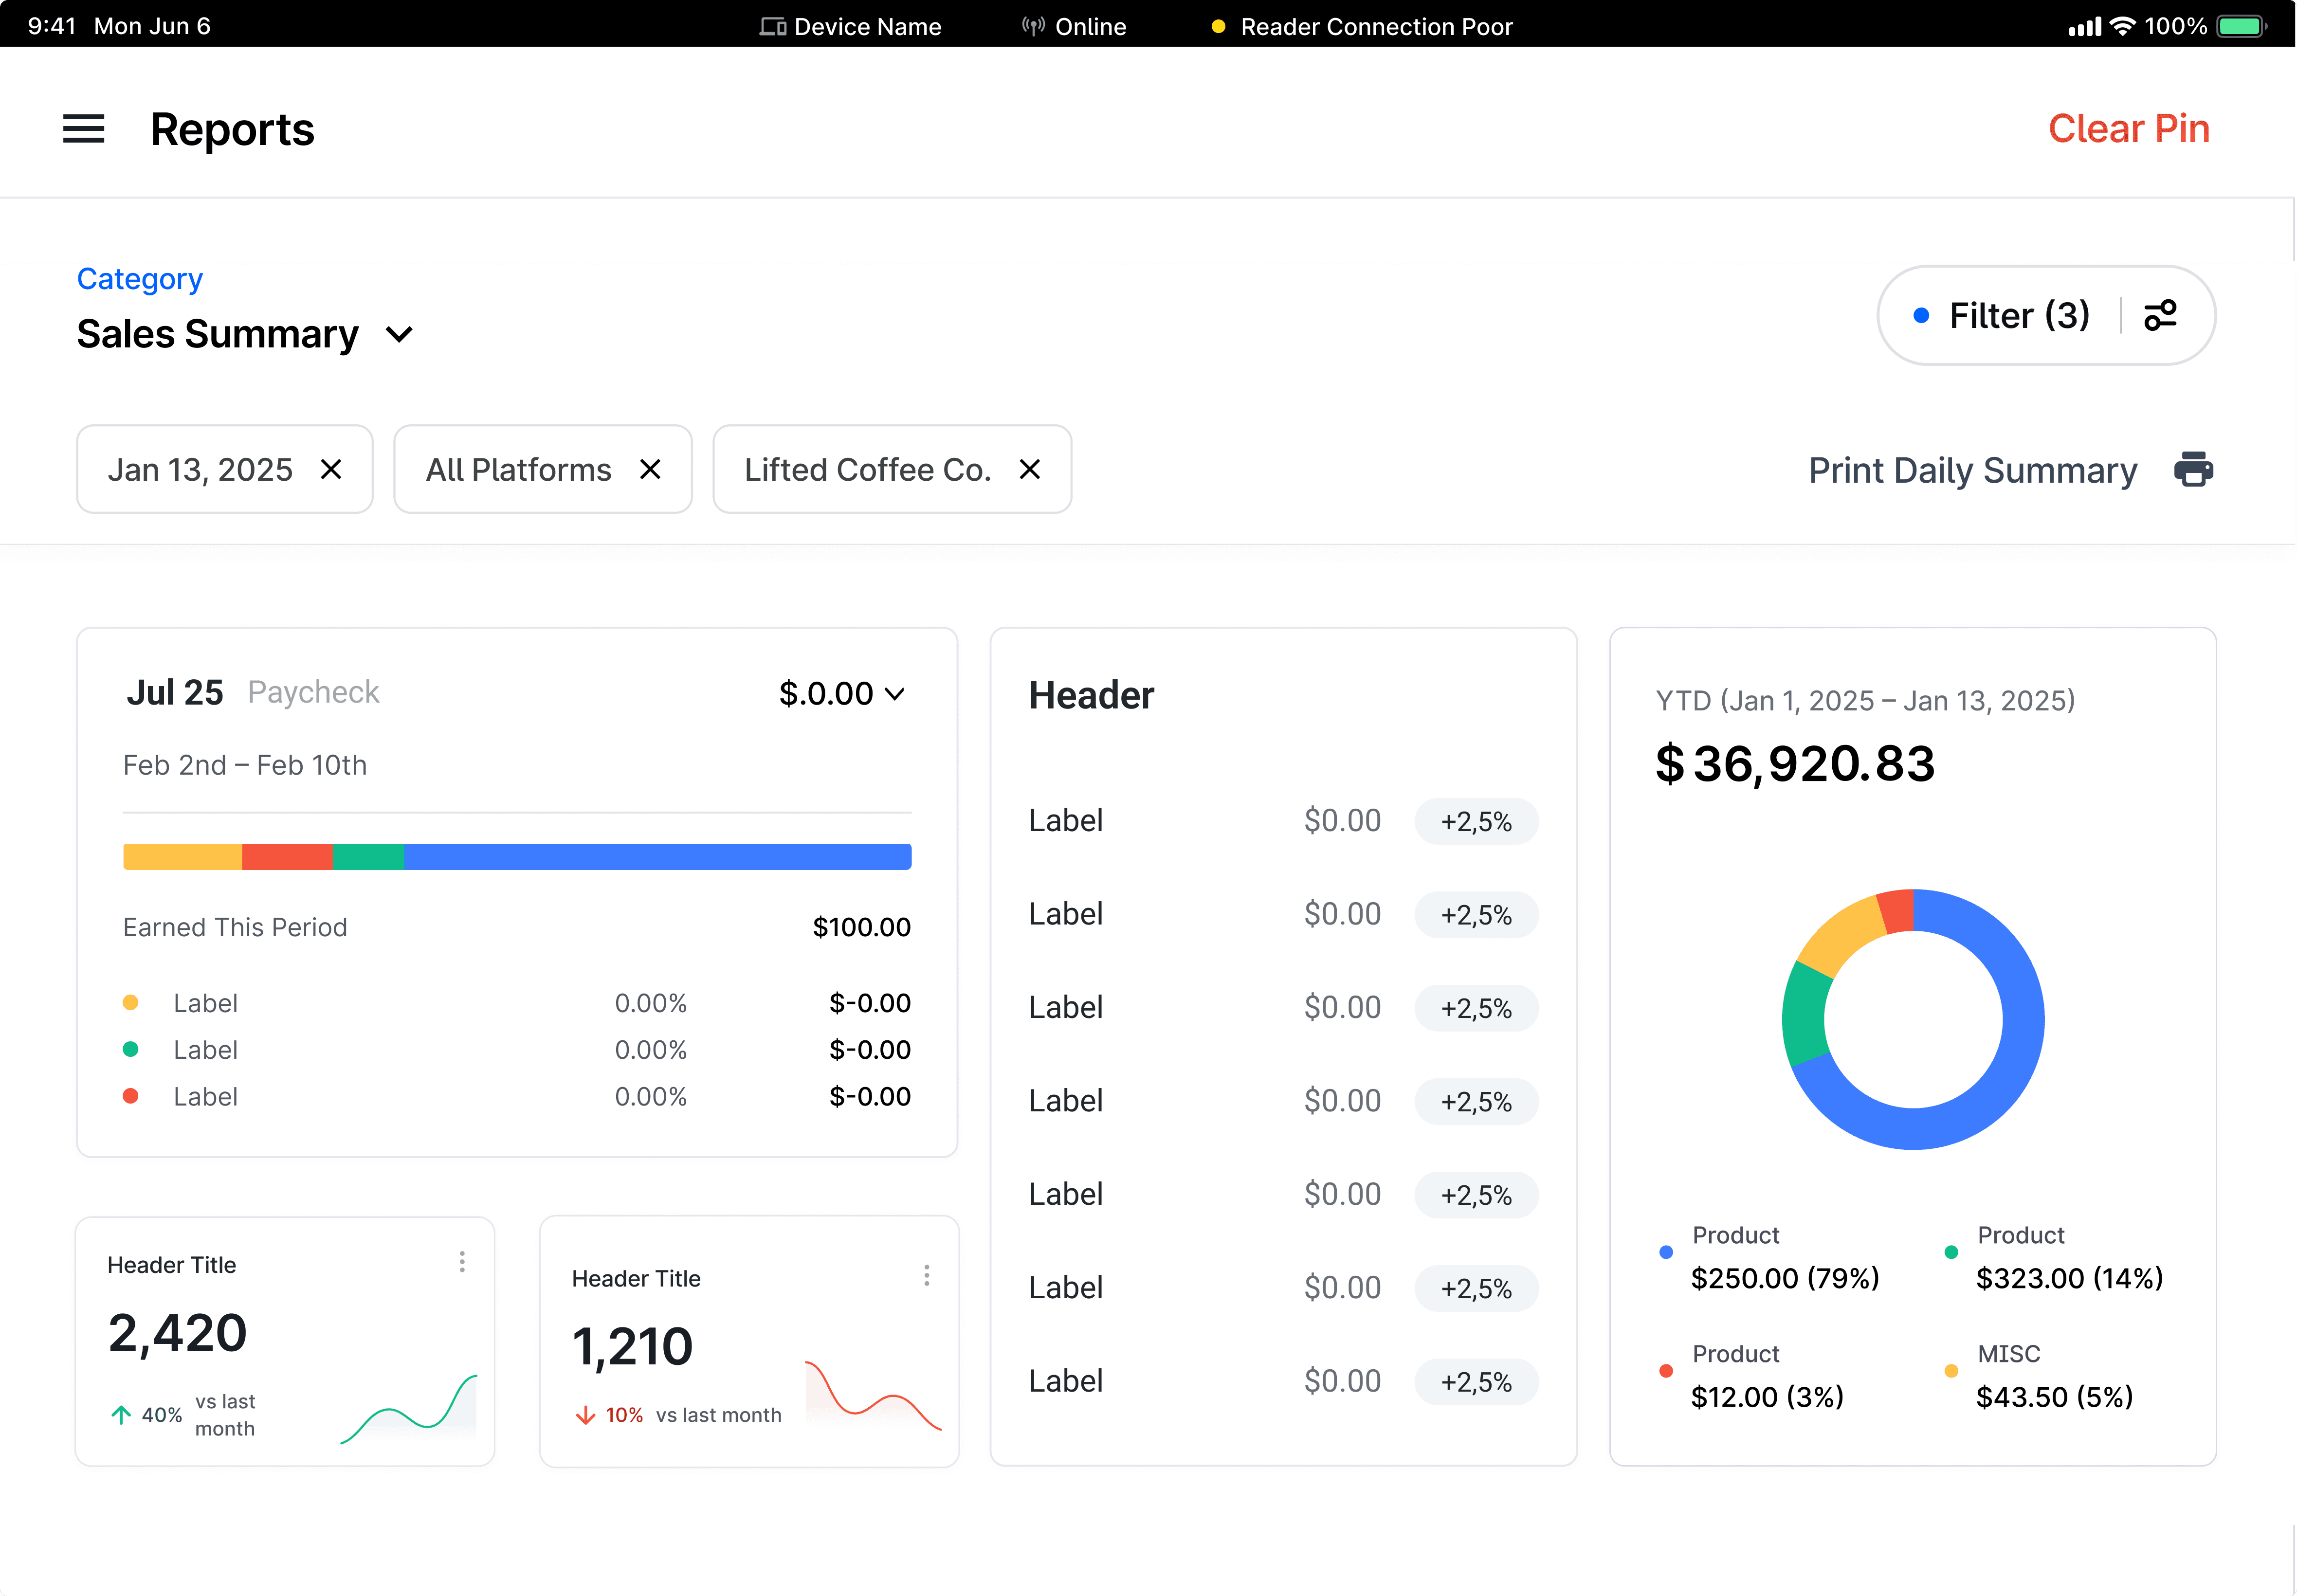Screen dimensions: 2297x1596
Task: Click the filter sliders icon
Action: pyautogui.click(x=2160, y=316)
